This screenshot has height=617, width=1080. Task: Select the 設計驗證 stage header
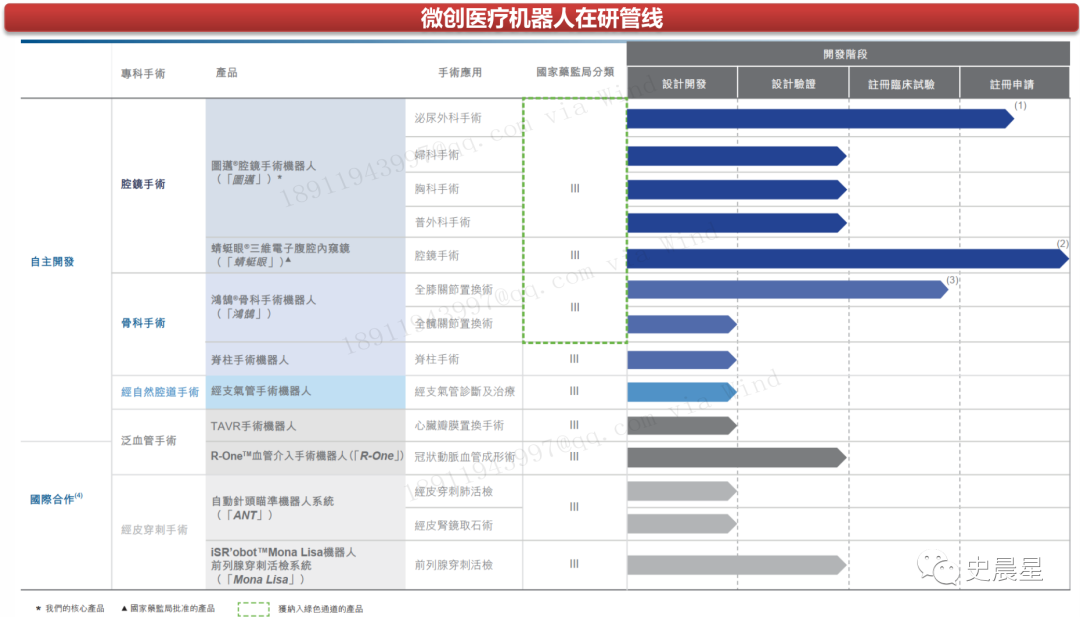(x=793, y=83)
